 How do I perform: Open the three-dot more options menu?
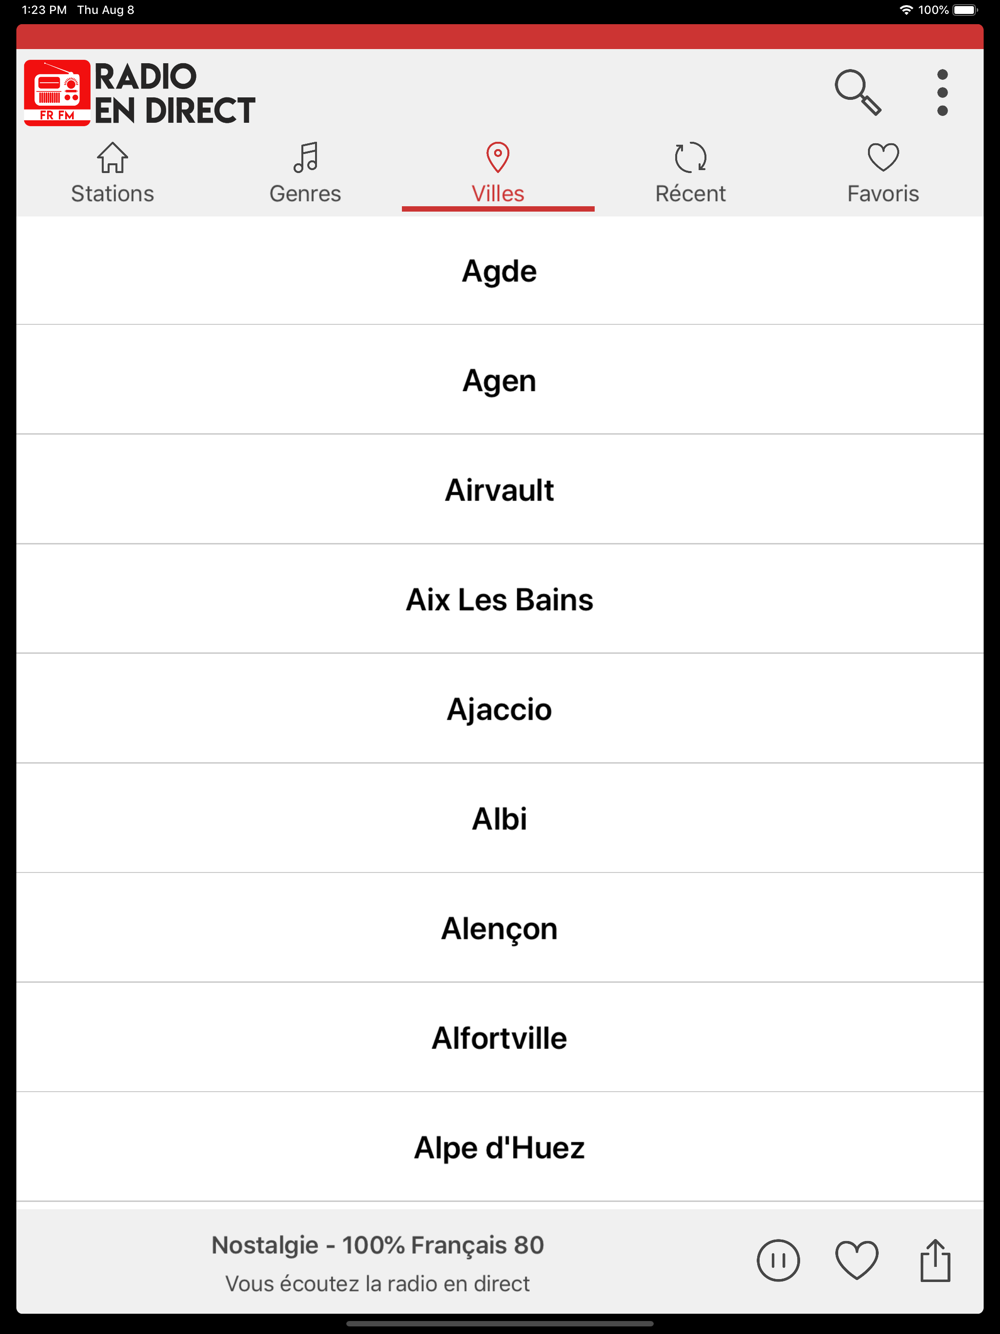tap(942, 93)
